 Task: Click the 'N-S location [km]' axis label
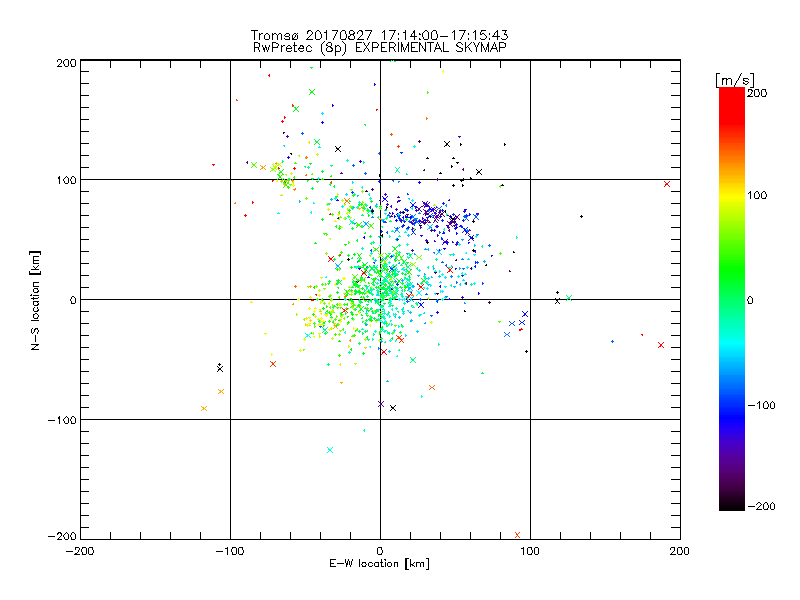(x=35, y=301)
